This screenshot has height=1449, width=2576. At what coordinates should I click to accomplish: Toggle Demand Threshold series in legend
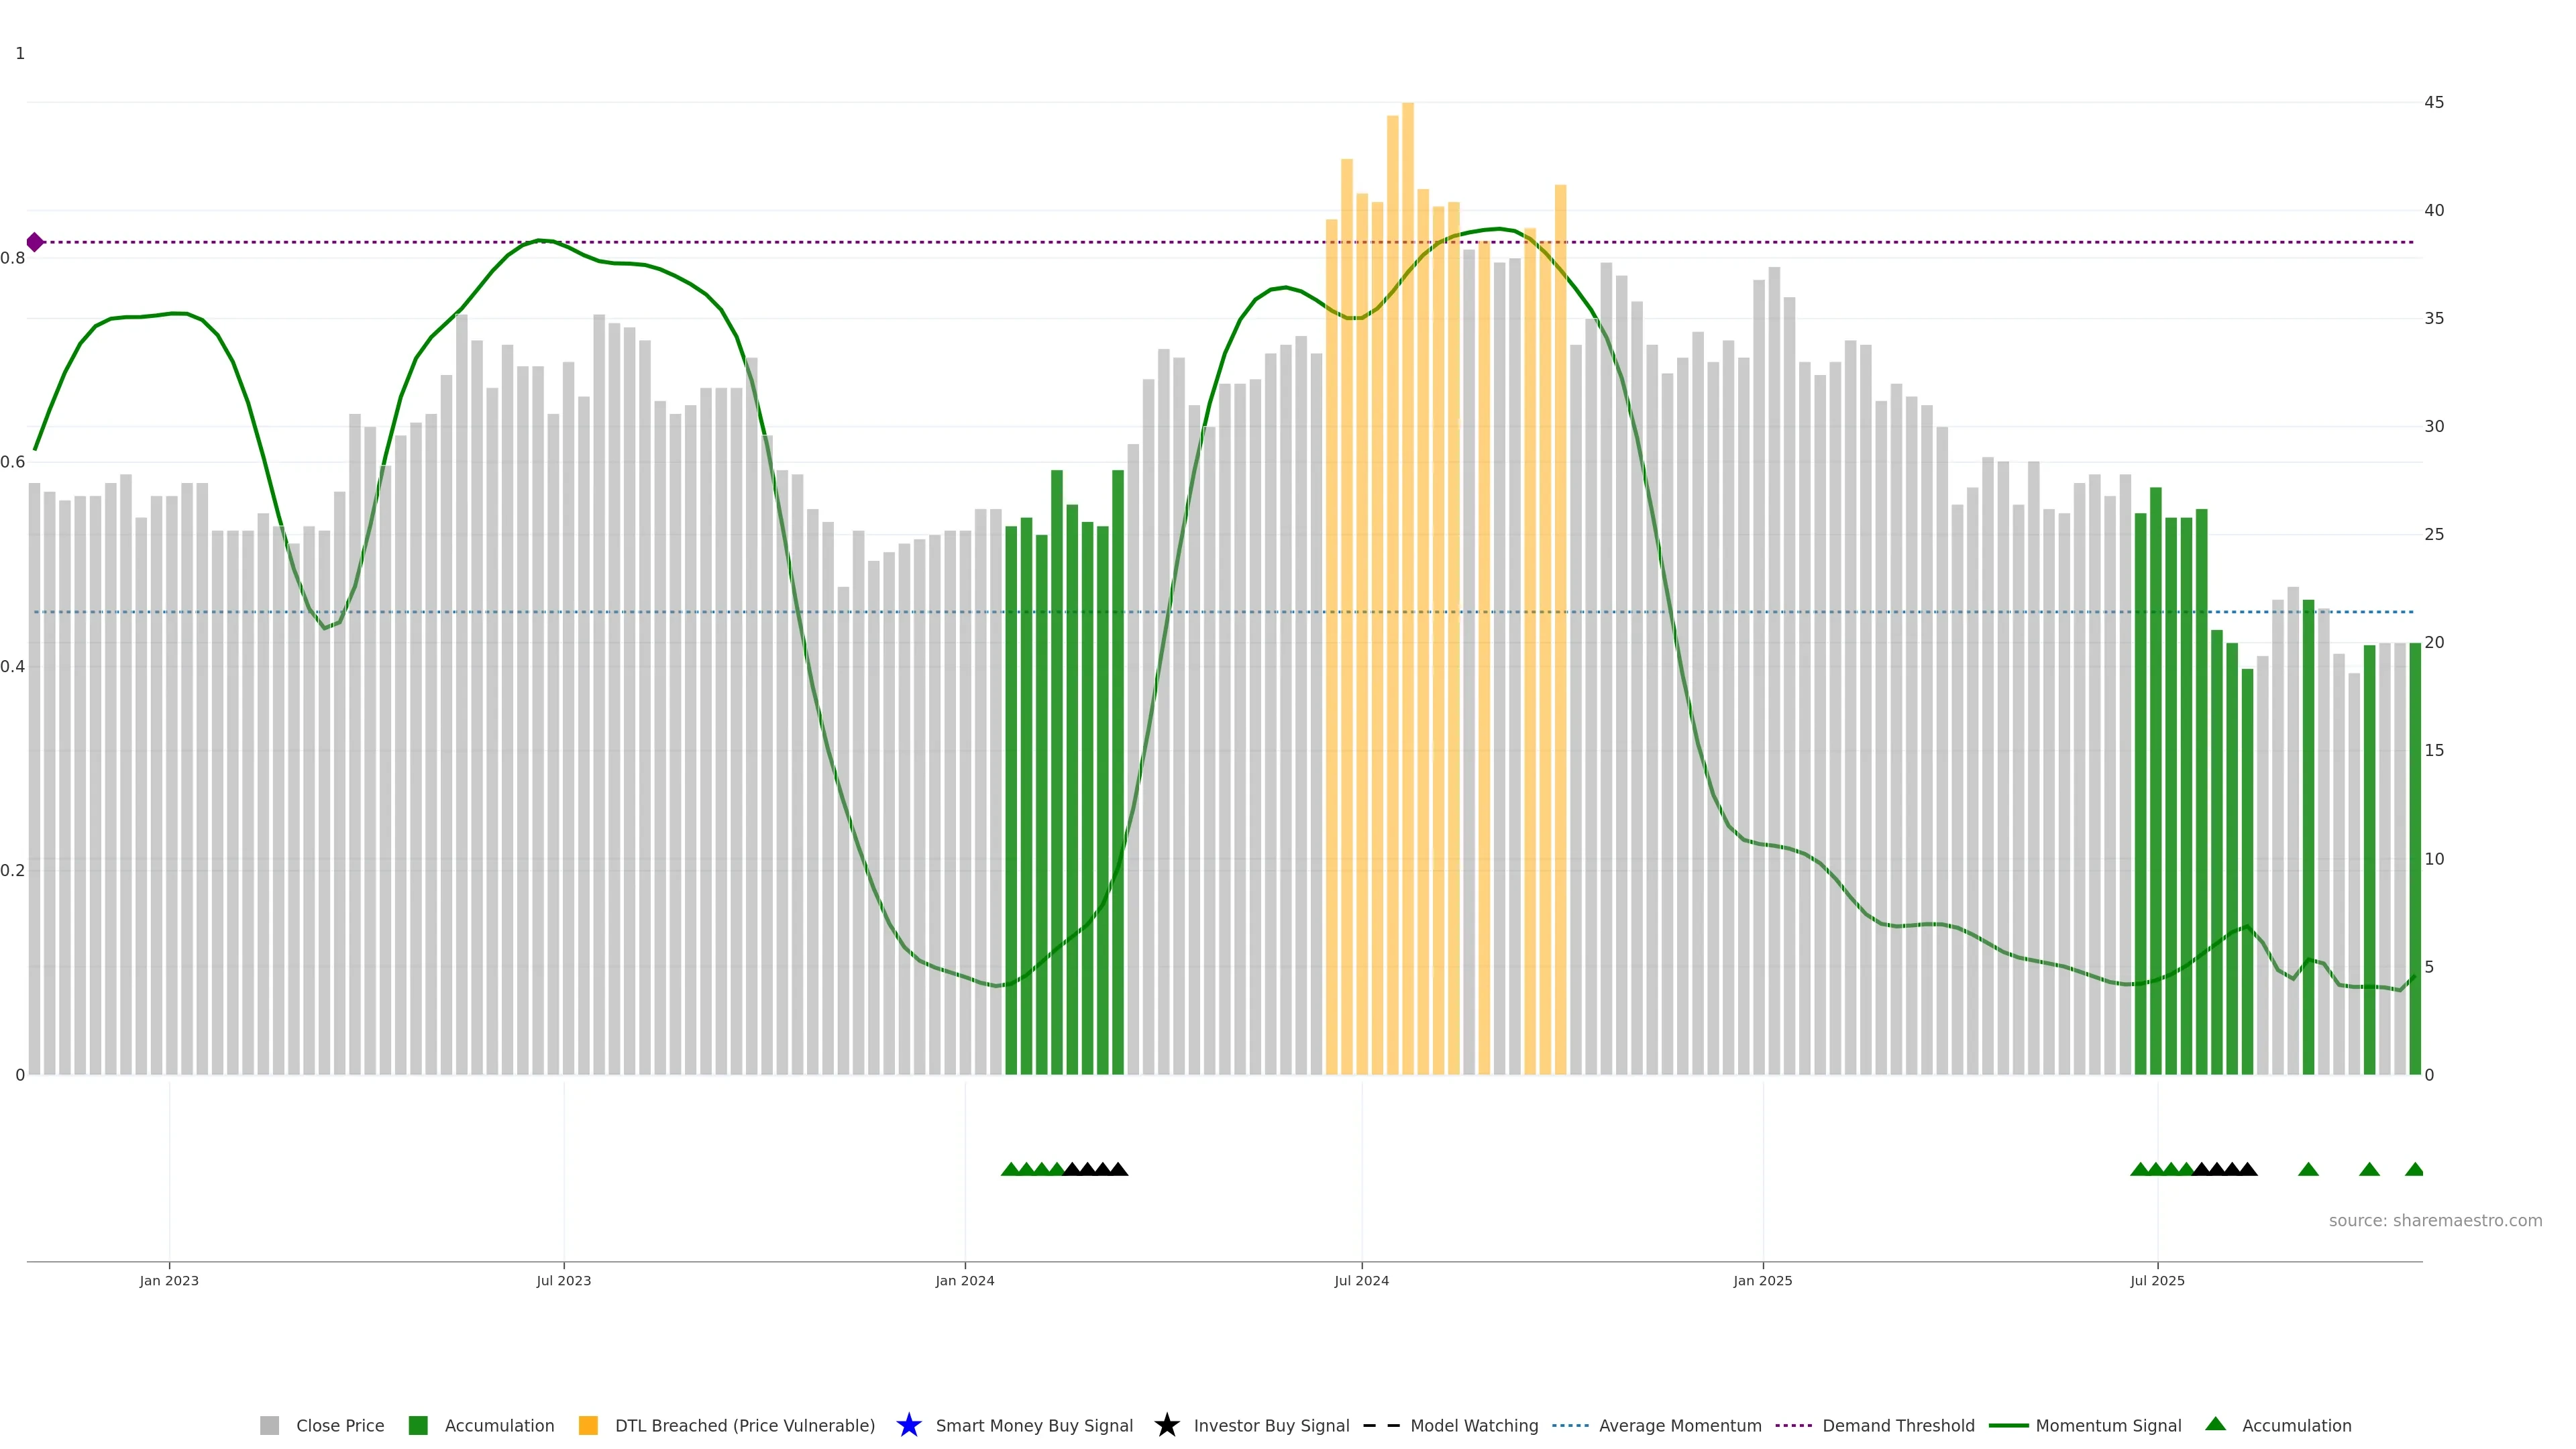1898,1425
